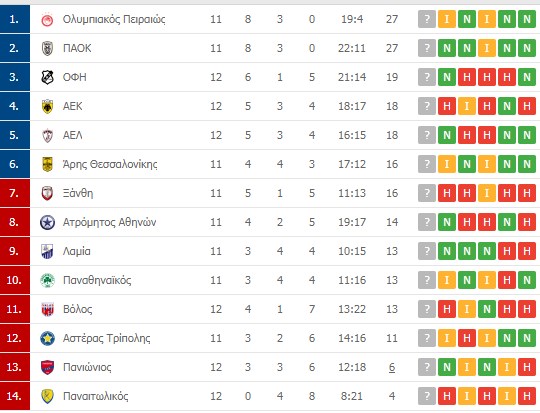Click the ΑΕΛ team name
Image resolution: width=540 pixels, height=413 pixels.
point(73,135)
